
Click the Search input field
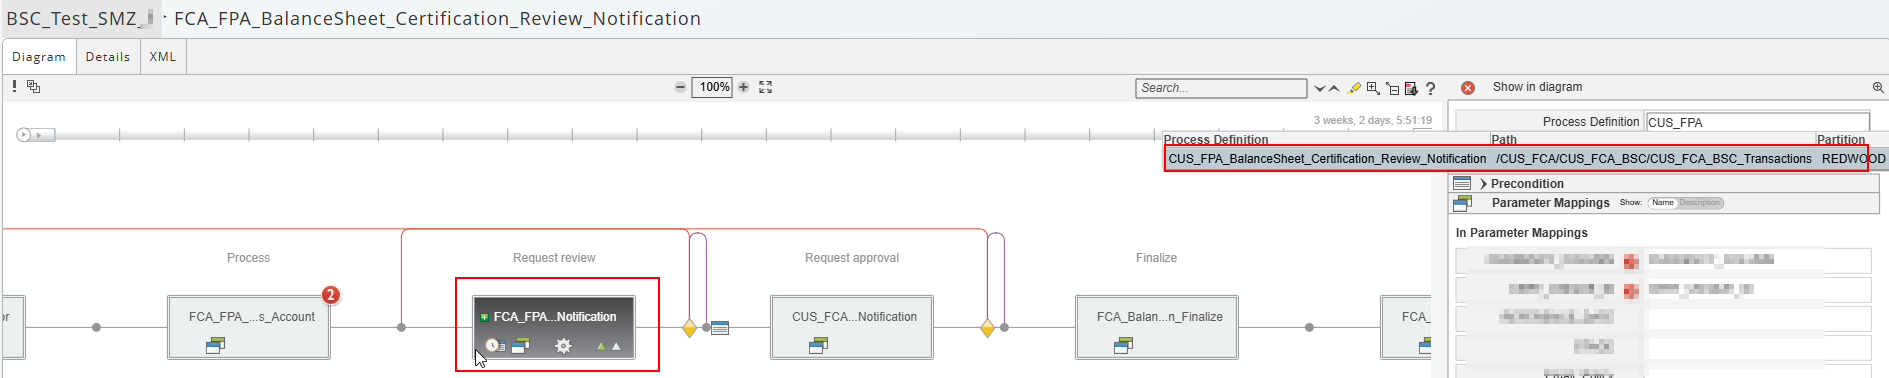(x=1221, y=88)
